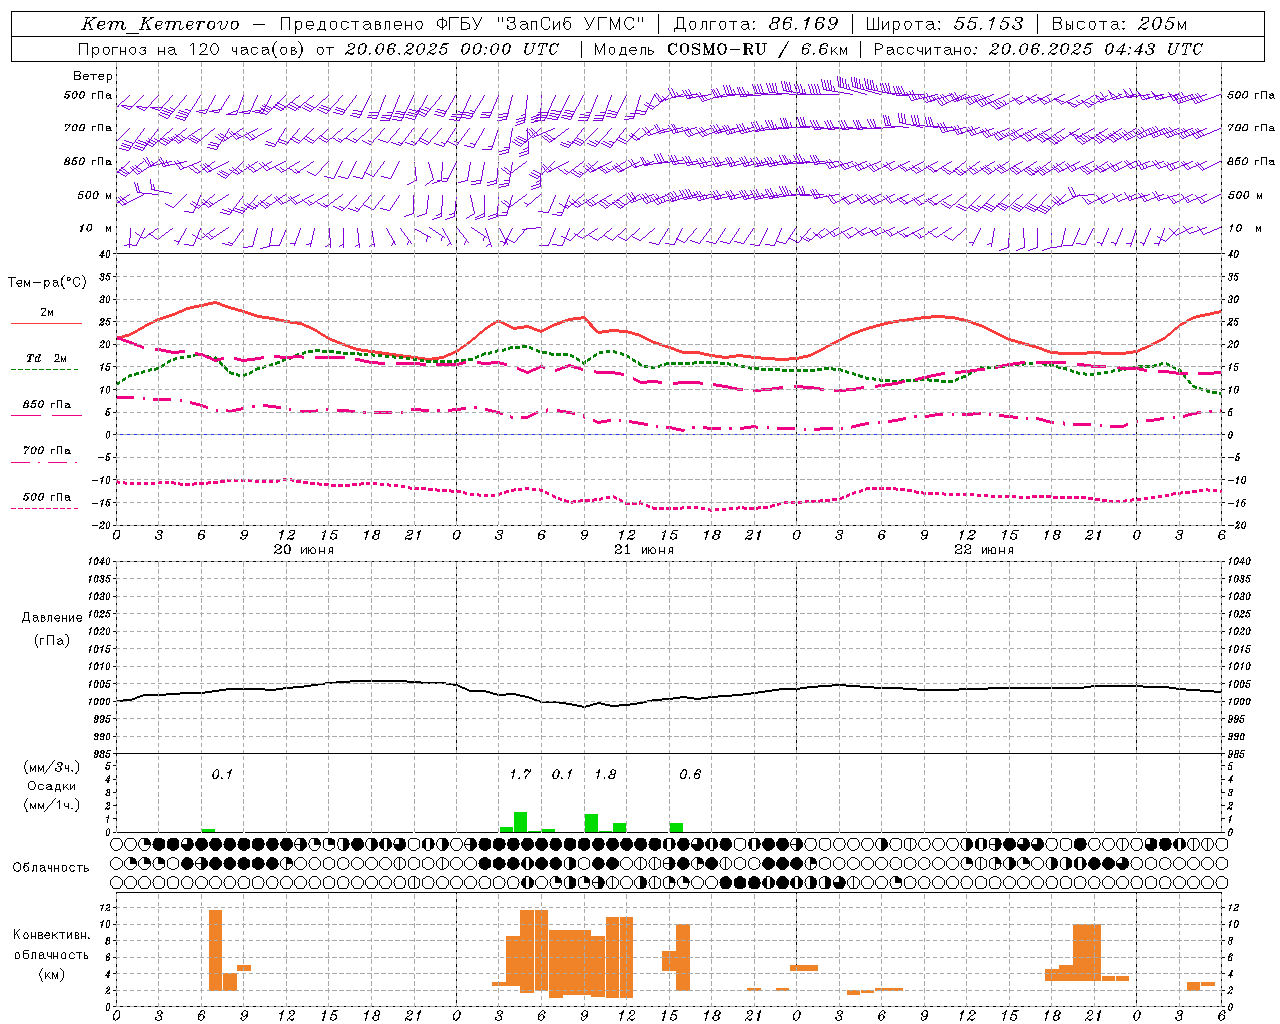Click the '0.6' precipitation amount value
The image size is (1280, 1024).
pos(690,775)
